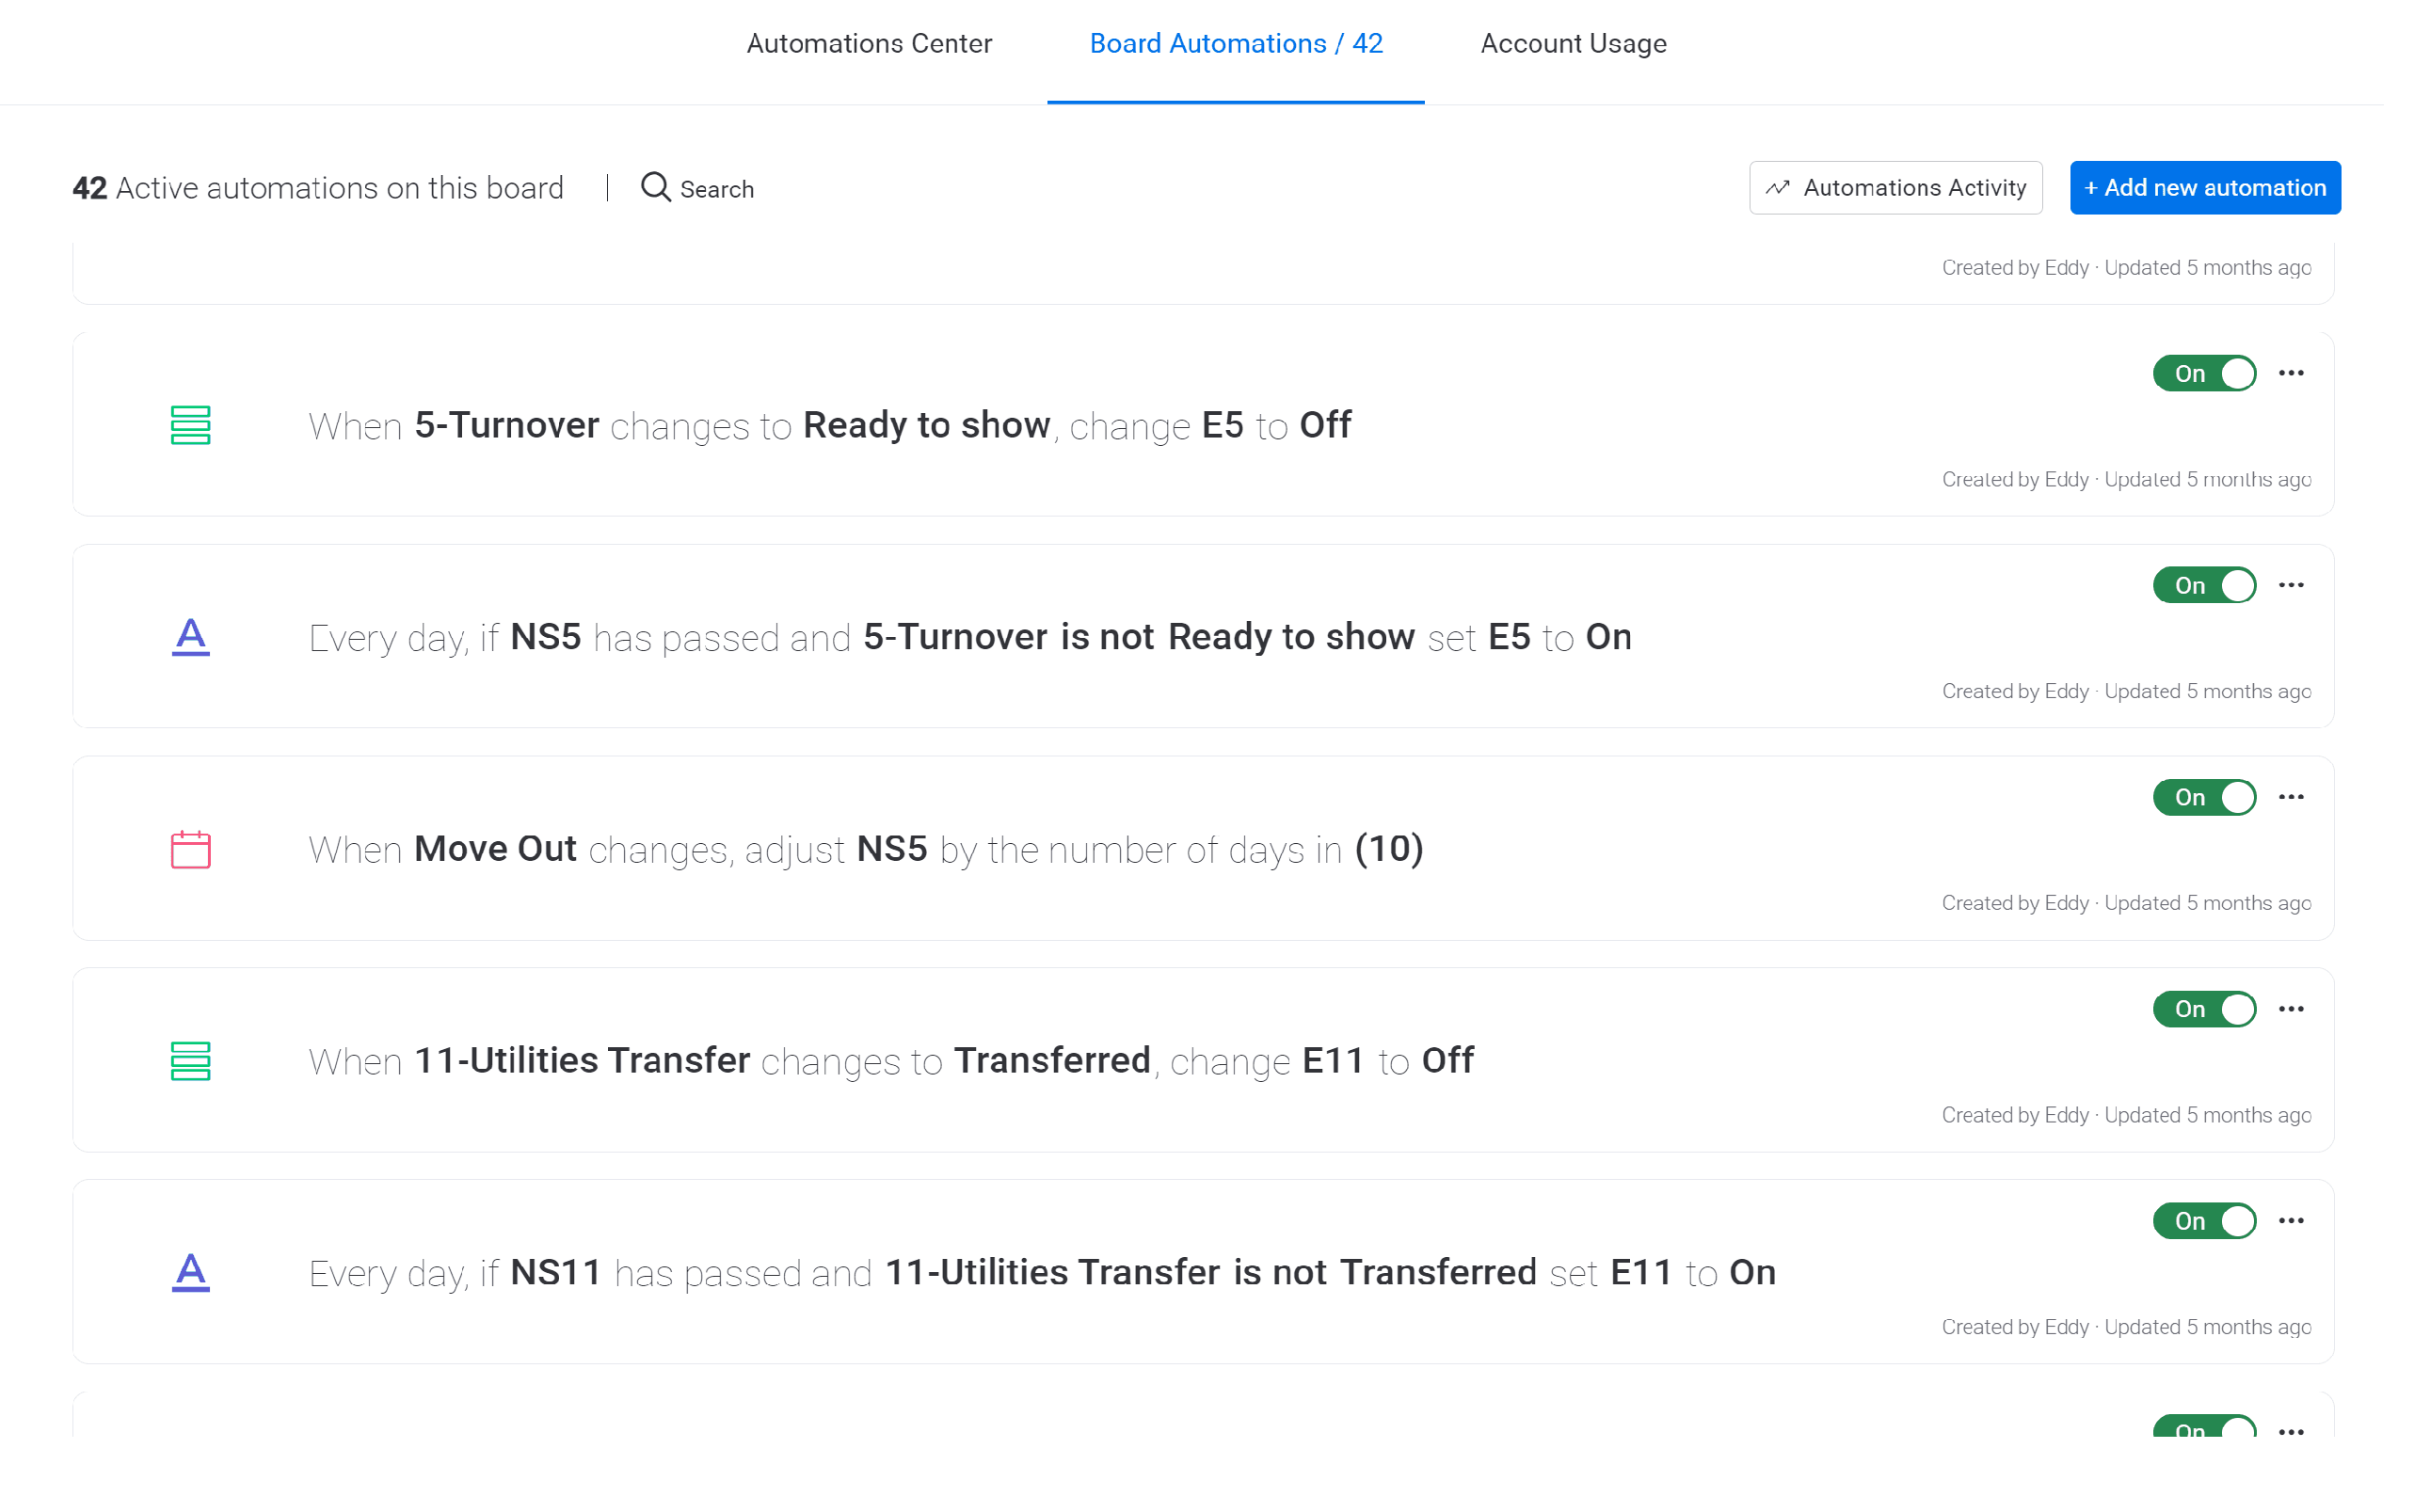Click the text icon on the NS5 has passed automation
Viewport: 2430px width, 1512px height.
(x=191, y=637)
